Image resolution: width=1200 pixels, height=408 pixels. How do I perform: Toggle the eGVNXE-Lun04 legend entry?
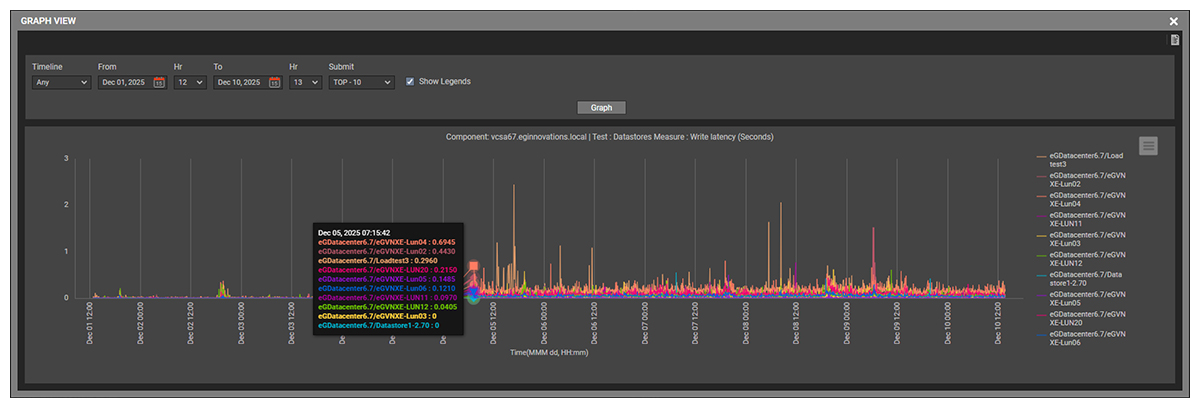pyautogui.click(x=1087, y=199)
